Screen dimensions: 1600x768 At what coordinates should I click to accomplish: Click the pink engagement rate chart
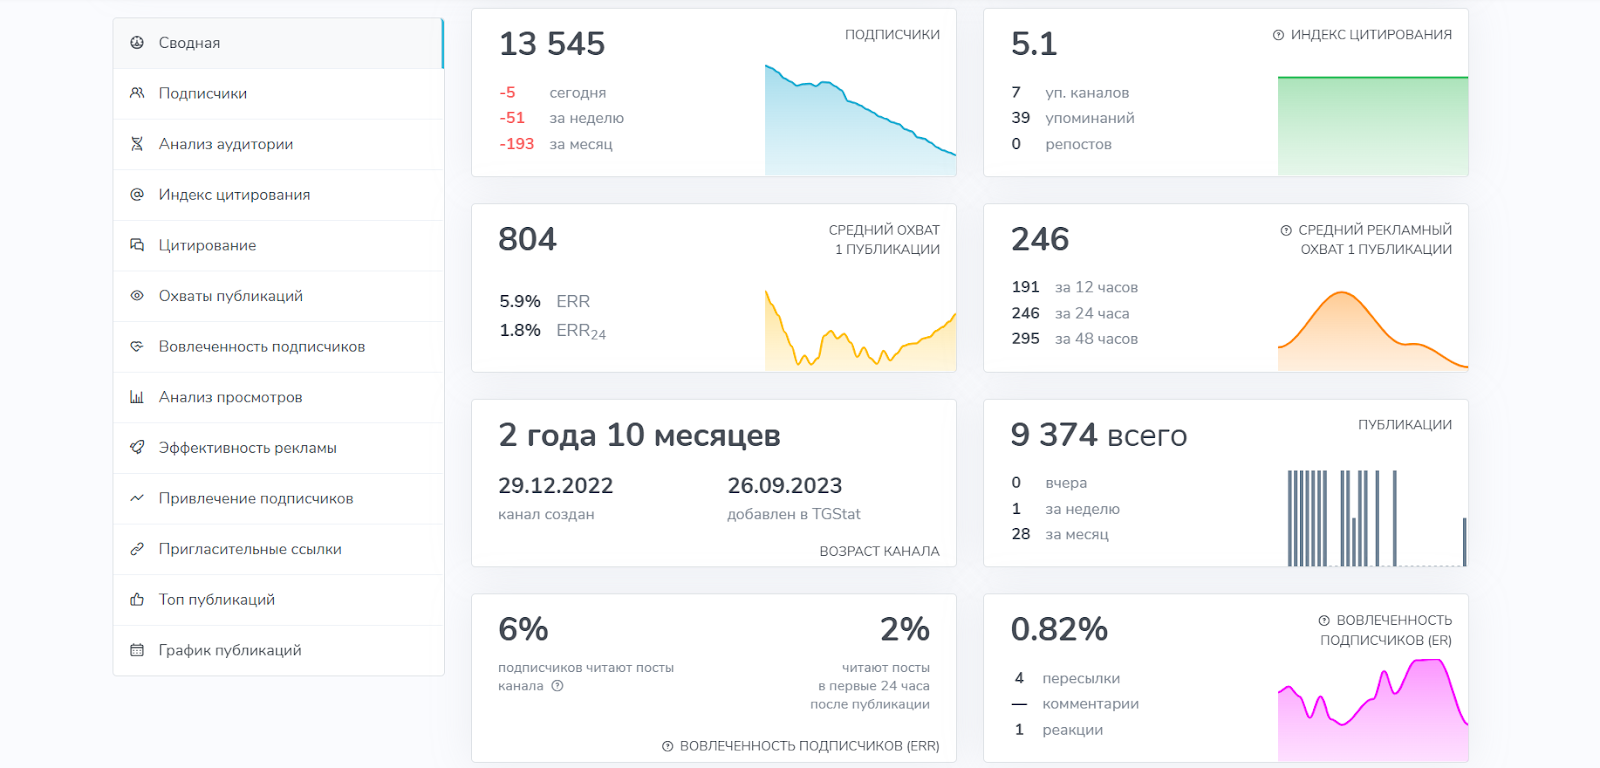1372,710
